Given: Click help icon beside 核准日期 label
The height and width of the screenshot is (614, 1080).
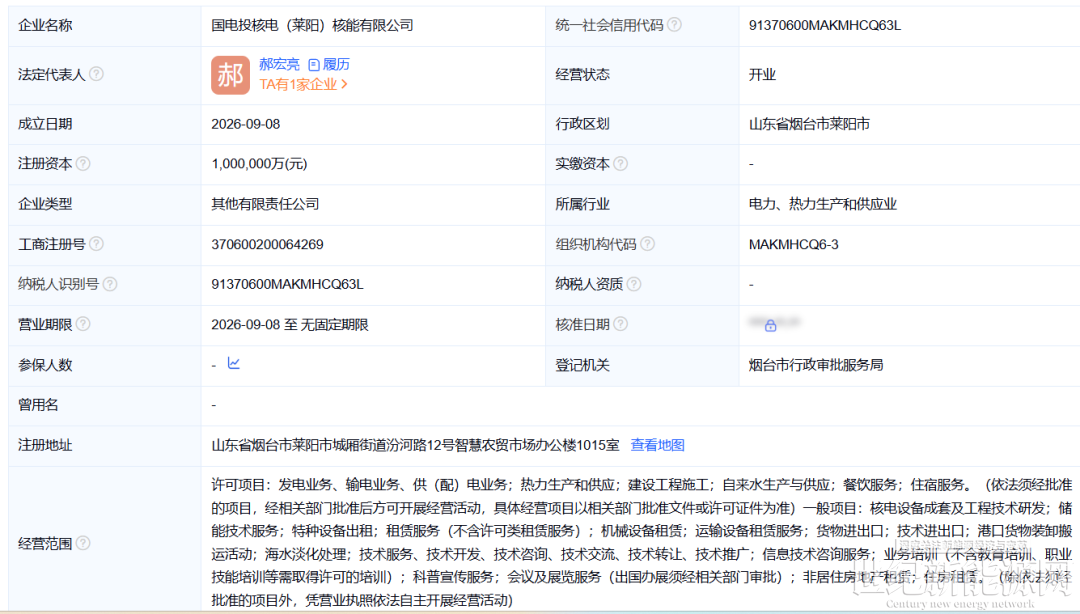Looking at the screenshot, I should click(x=620, y=324).
